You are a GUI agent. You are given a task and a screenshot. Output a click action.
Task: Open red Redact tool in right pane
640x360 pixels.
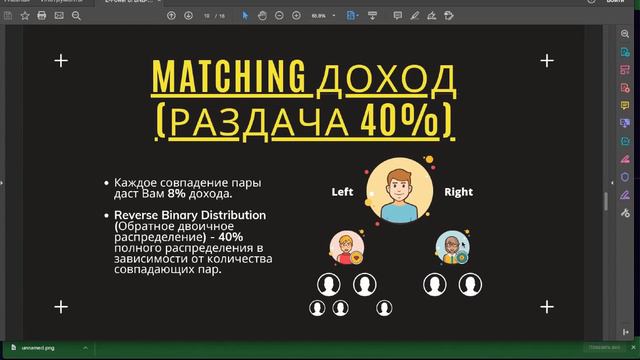coord(625,159)
